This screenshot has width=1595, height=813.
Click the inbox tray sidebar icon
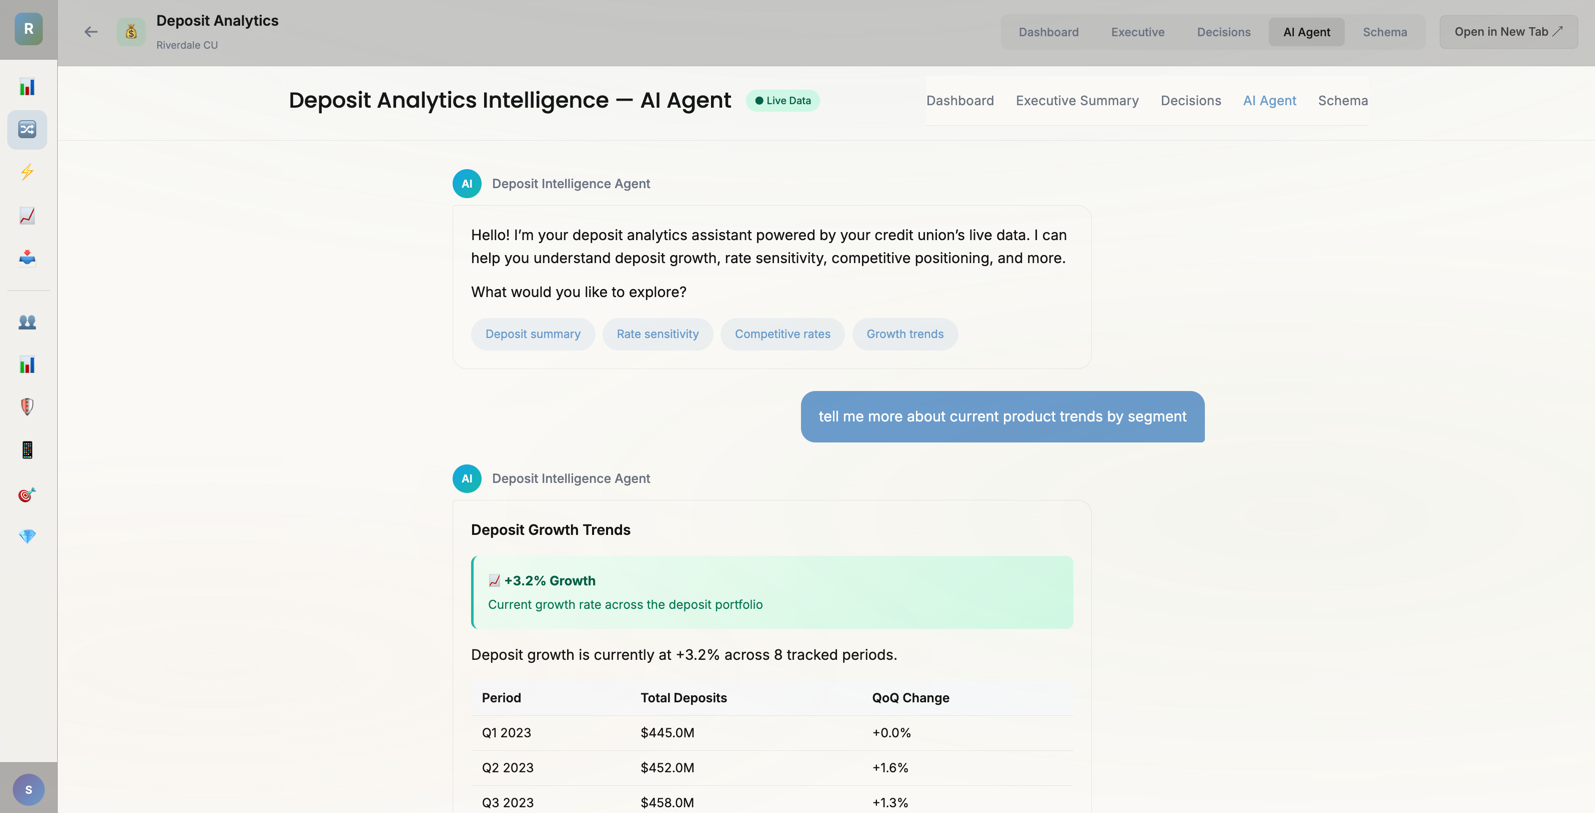(27, 258)
